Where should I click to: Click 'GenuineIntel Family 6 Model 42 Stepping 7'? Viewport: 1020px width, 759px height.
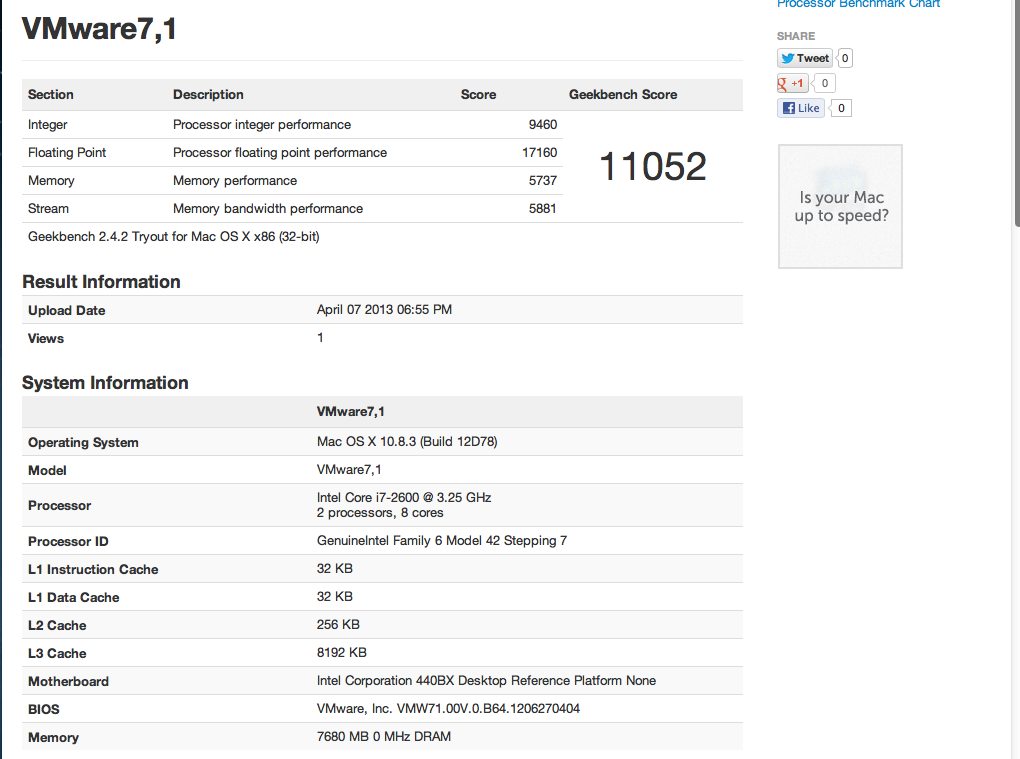[442, 540]
